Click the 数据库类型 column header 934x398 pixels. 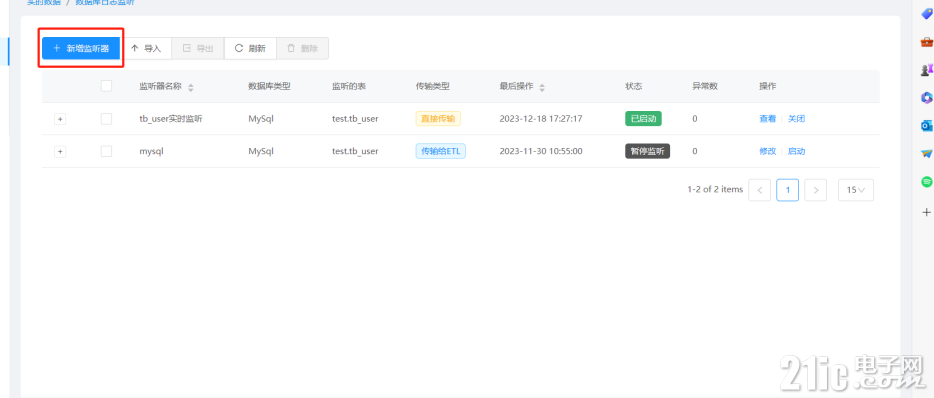point(269,86)
